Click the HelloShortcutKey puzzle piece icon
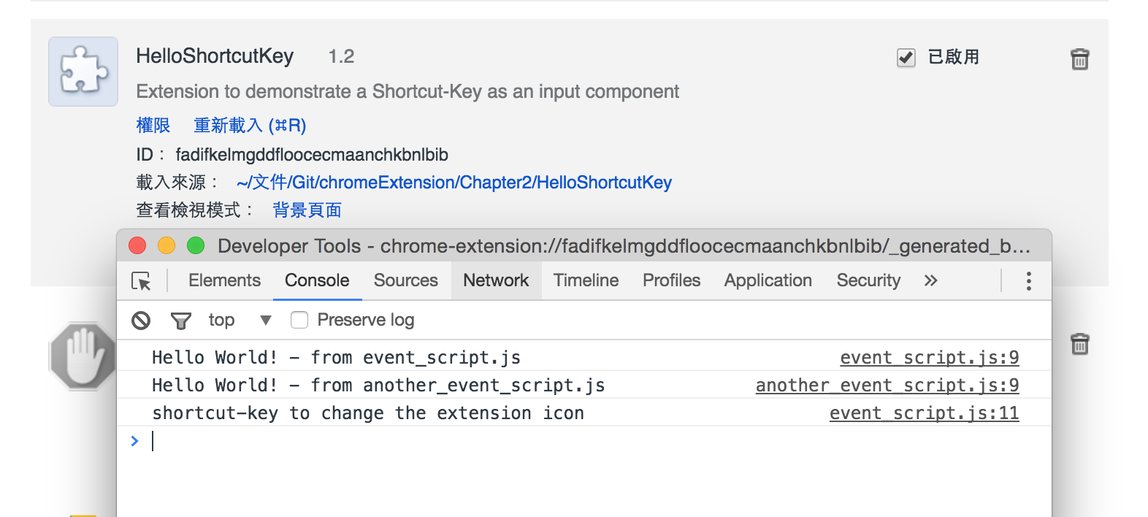Screen dimensions: 1148x517 (x=83, y=72)
